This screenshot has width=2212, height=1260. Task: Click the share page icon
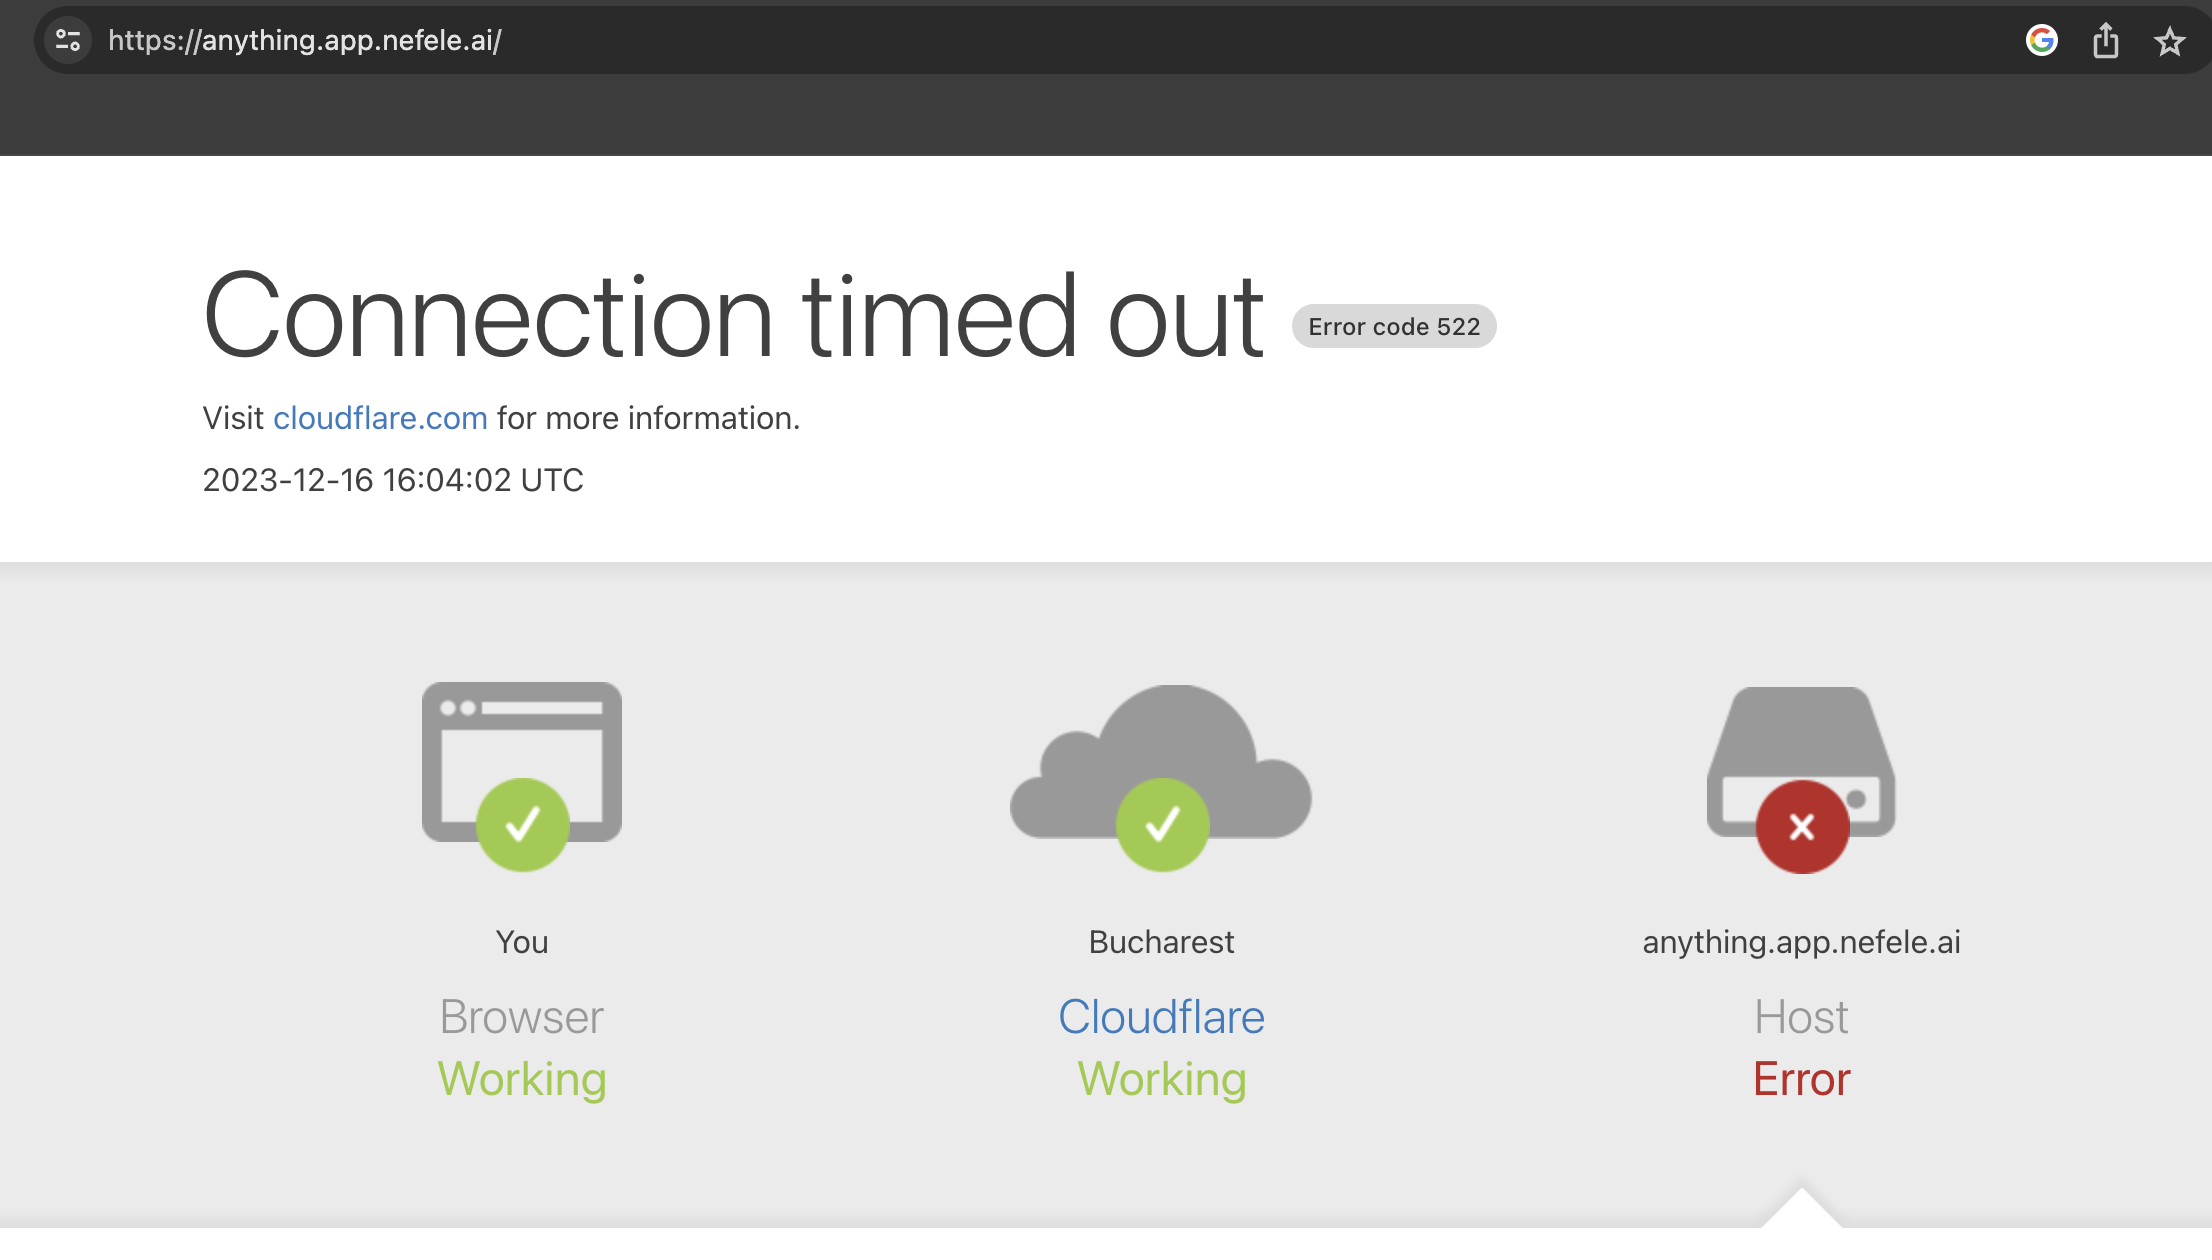2105,40
